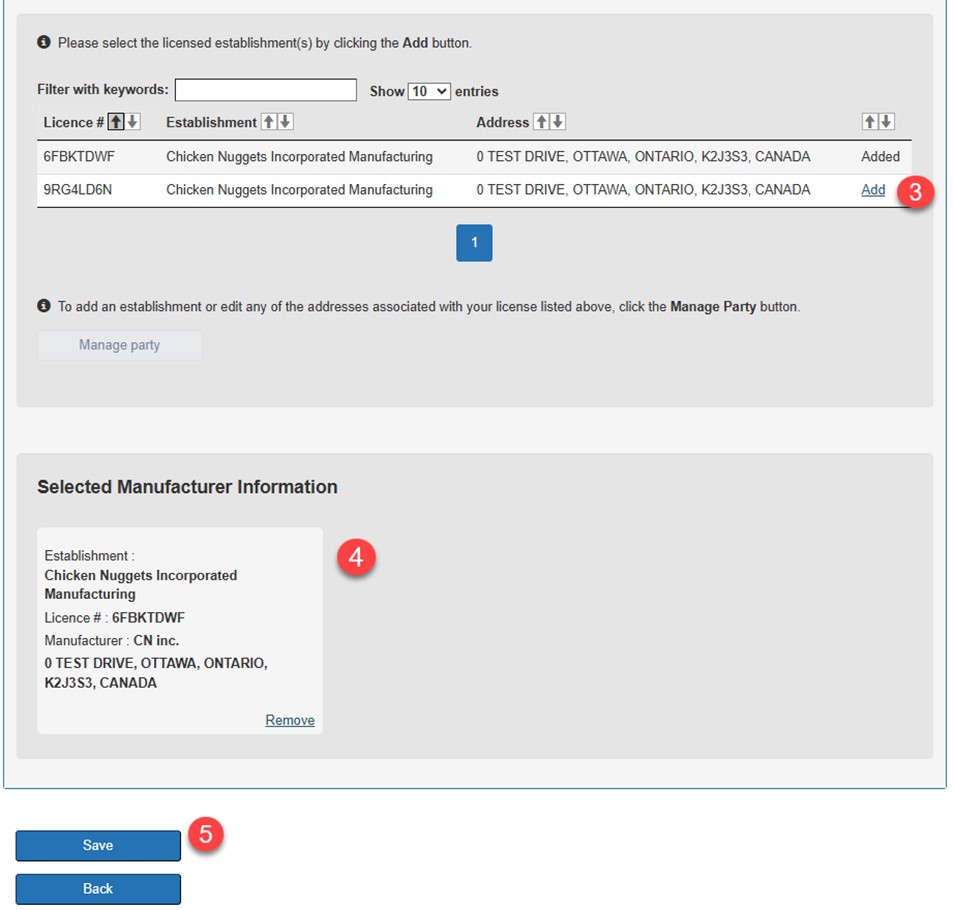Sort Licence # column descending

pyautogui.click(x=133, y=122)
